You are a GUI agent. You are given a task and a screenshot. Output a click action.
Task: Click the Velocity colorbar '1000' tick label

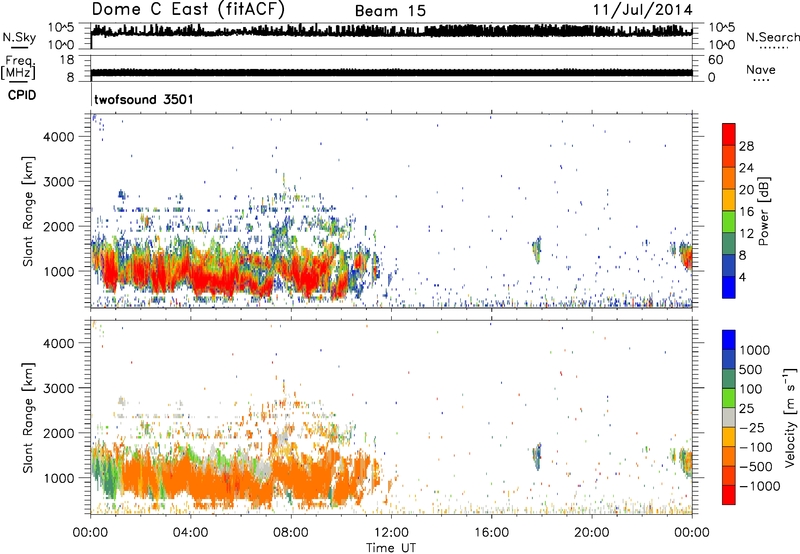[754, 350]
